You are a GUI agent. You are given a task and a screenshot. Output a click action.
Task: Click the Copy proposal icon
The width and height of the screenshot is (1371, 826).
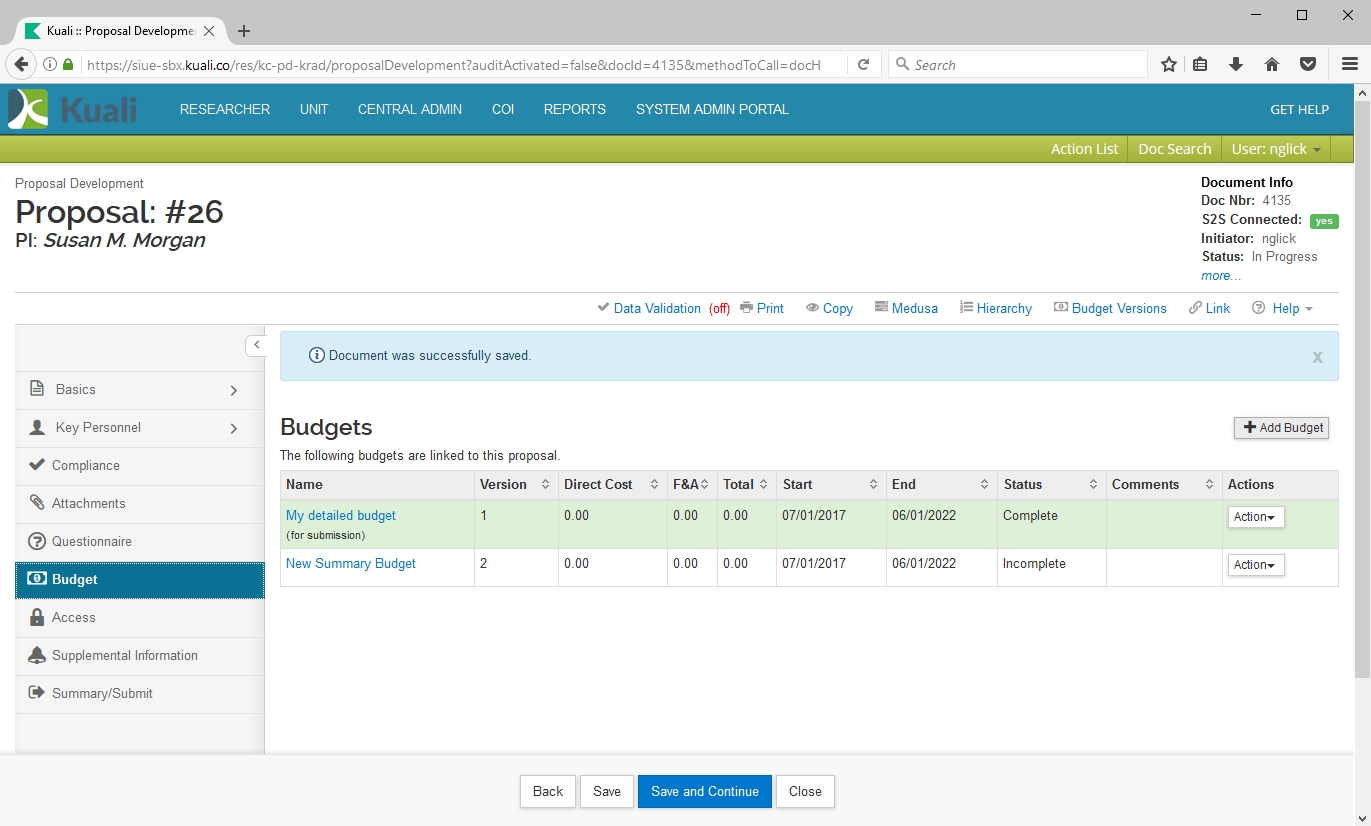click(x=813, y=308)
